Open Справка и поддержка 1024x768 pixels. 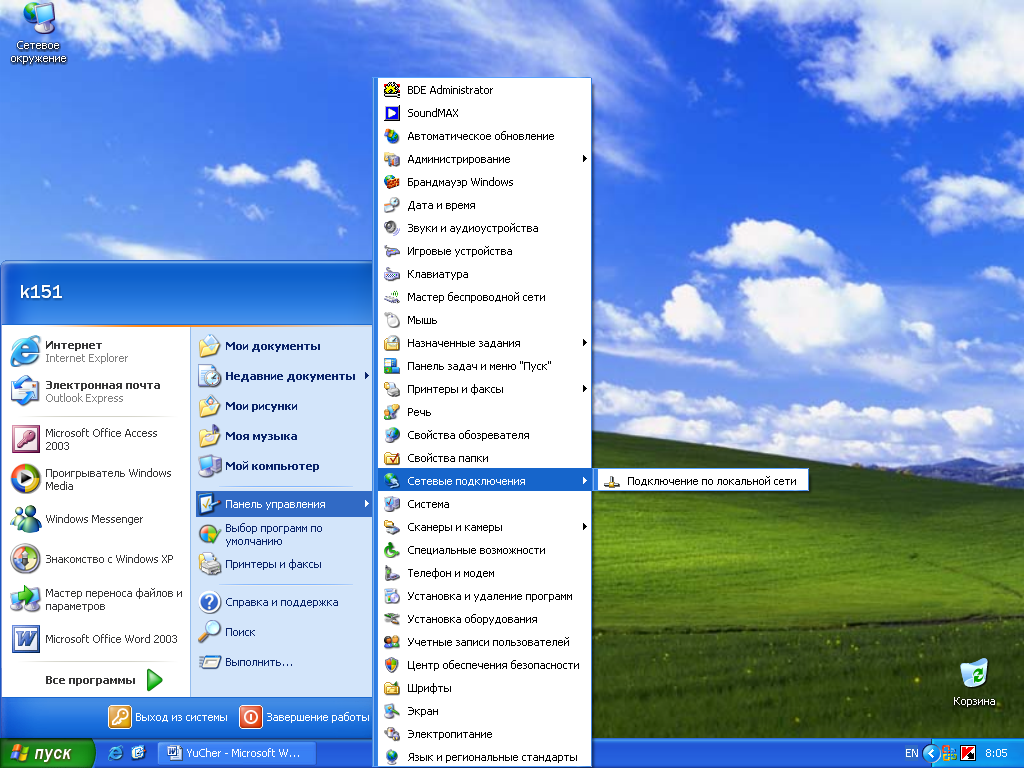[283, 602]
